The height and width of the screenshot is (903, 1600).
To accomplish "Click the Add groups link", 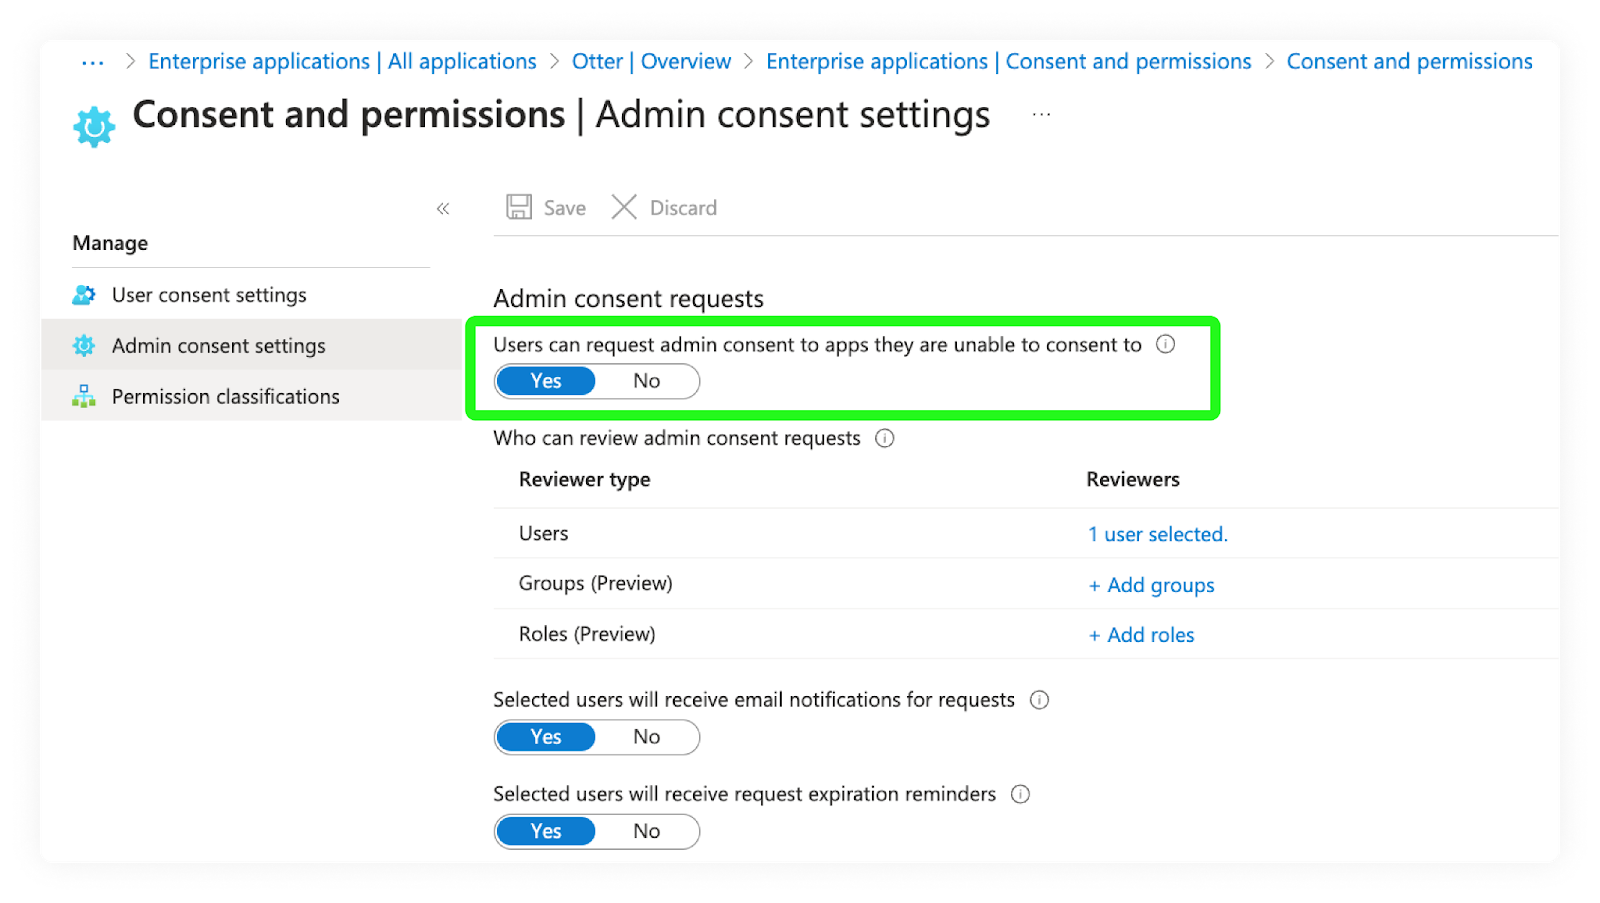I will pyautogui.click(x=1151, y=585).
